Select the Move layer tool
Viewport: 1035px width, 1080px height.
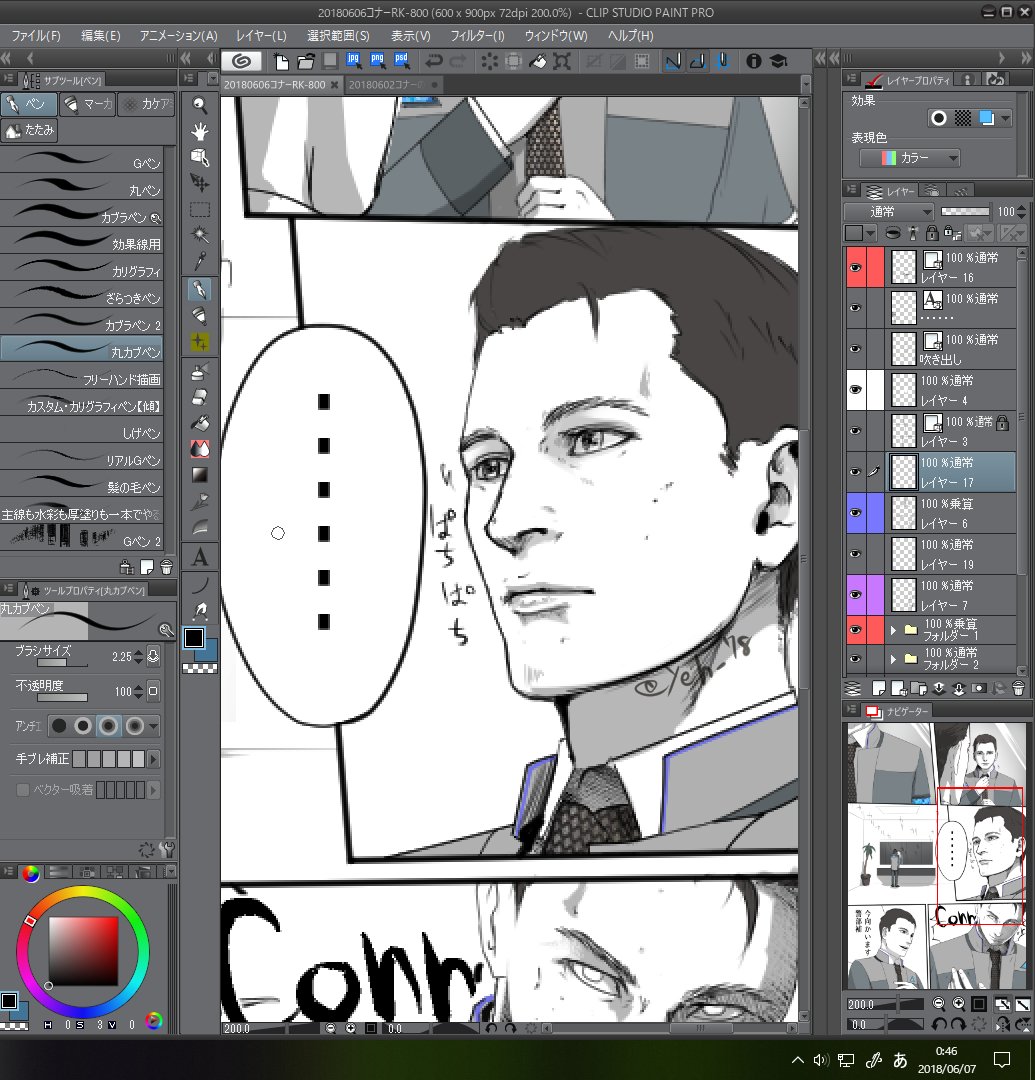pyautogui.click(x=200, y=183)
